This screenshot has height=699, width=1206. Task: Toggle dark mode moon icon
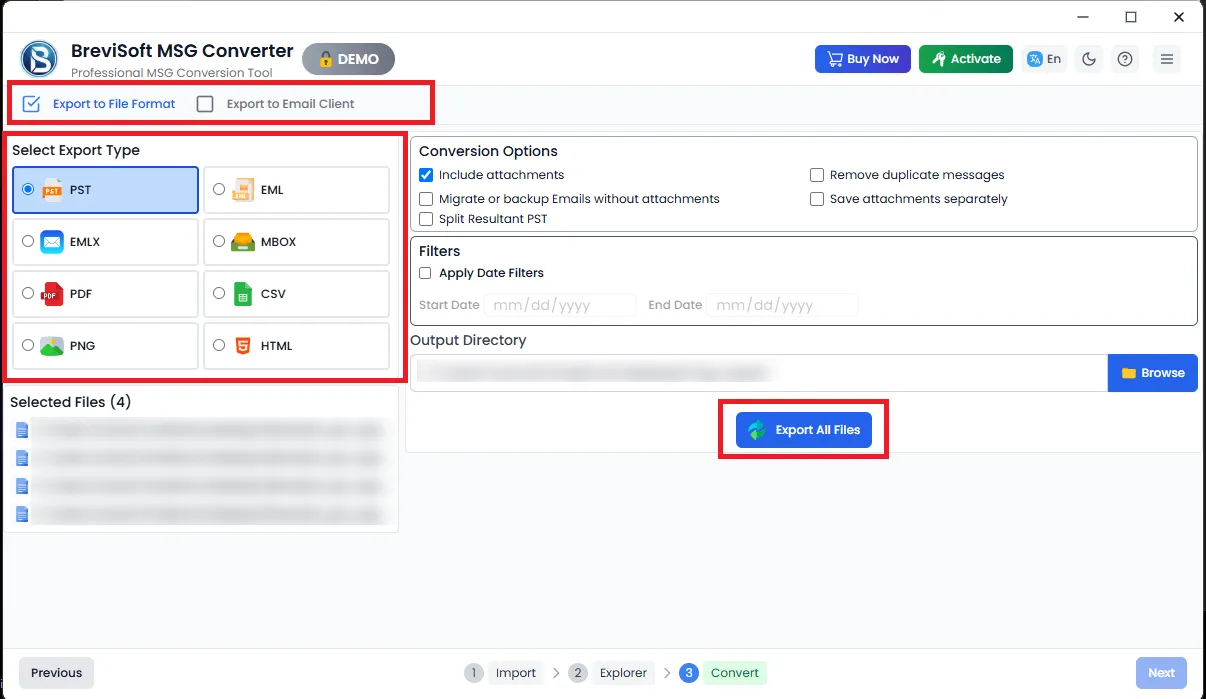point(1089,59)
